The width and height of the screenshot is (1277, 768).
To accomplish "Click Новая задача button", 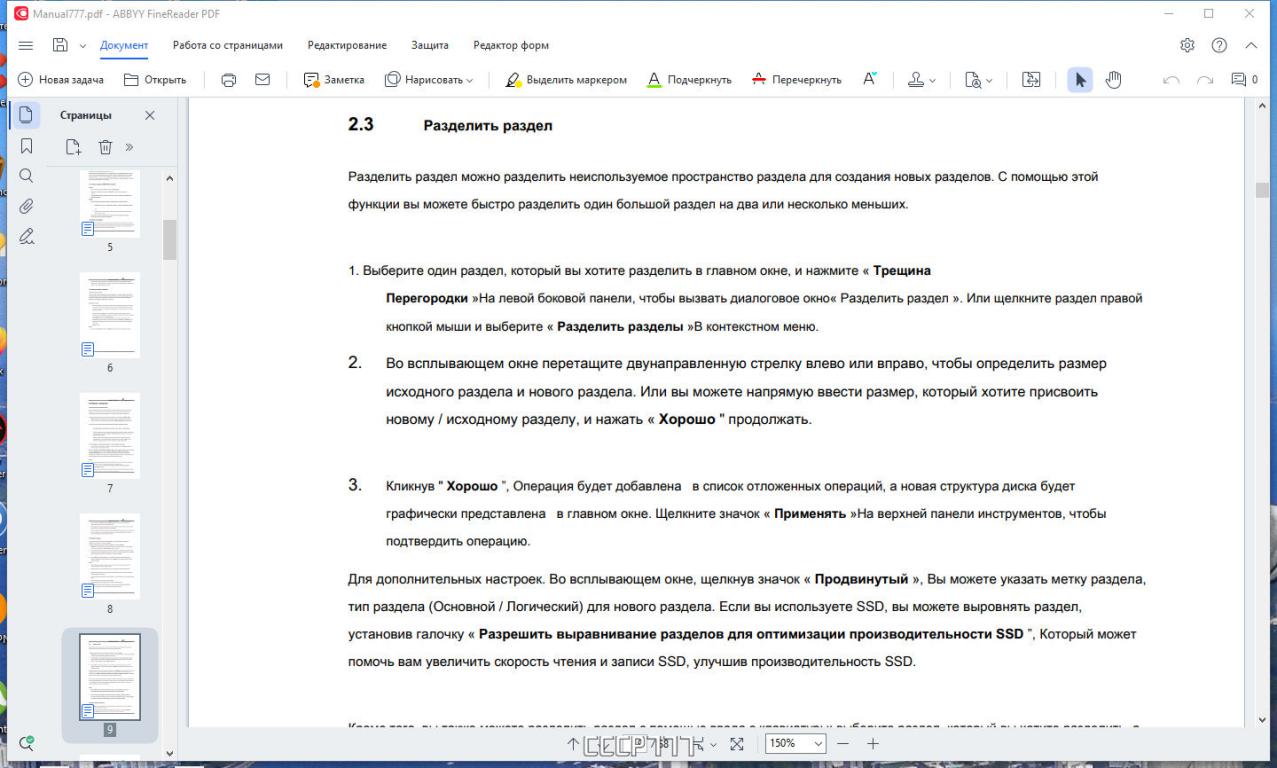I will [60, 80].
